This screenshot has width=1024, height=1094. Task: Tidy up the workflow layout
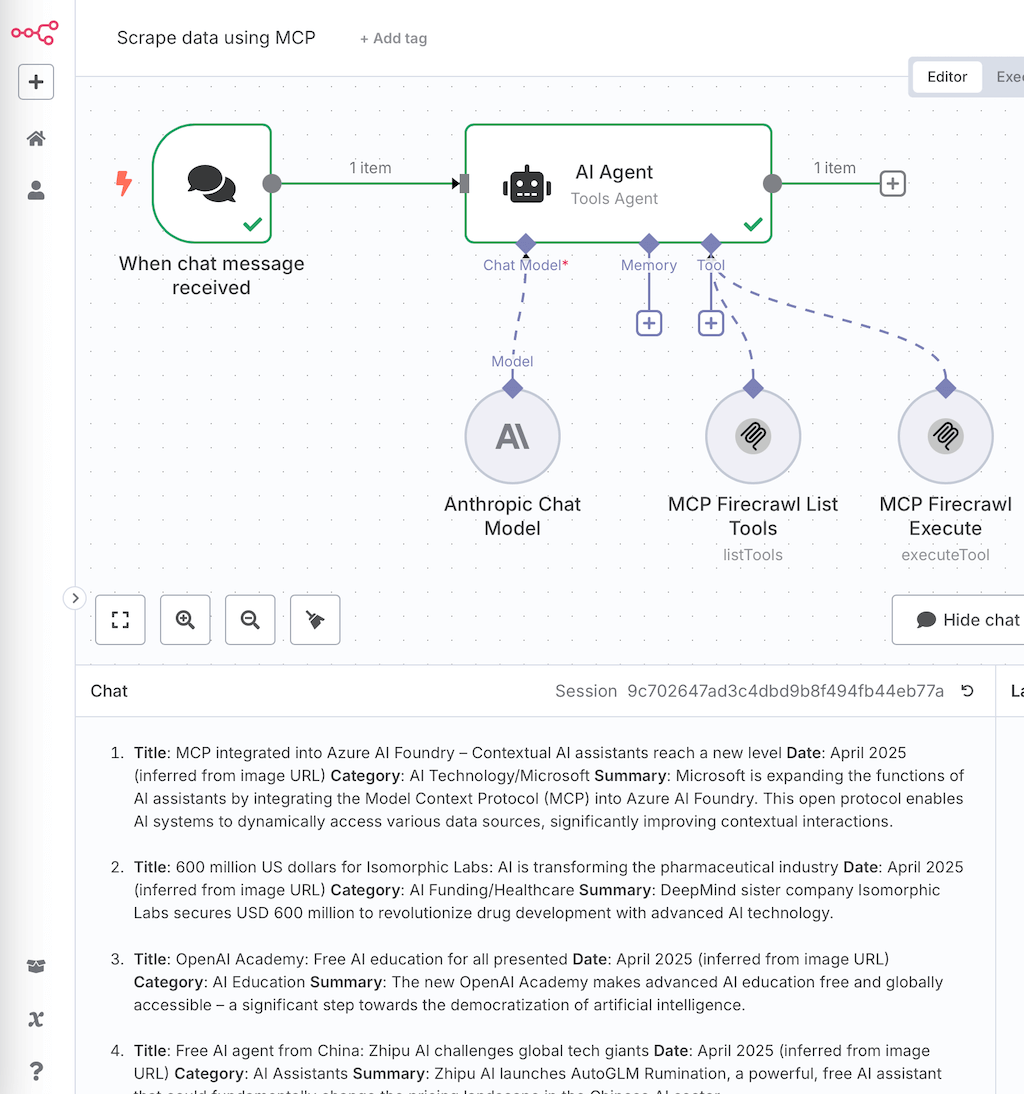(x=315, y=619)
